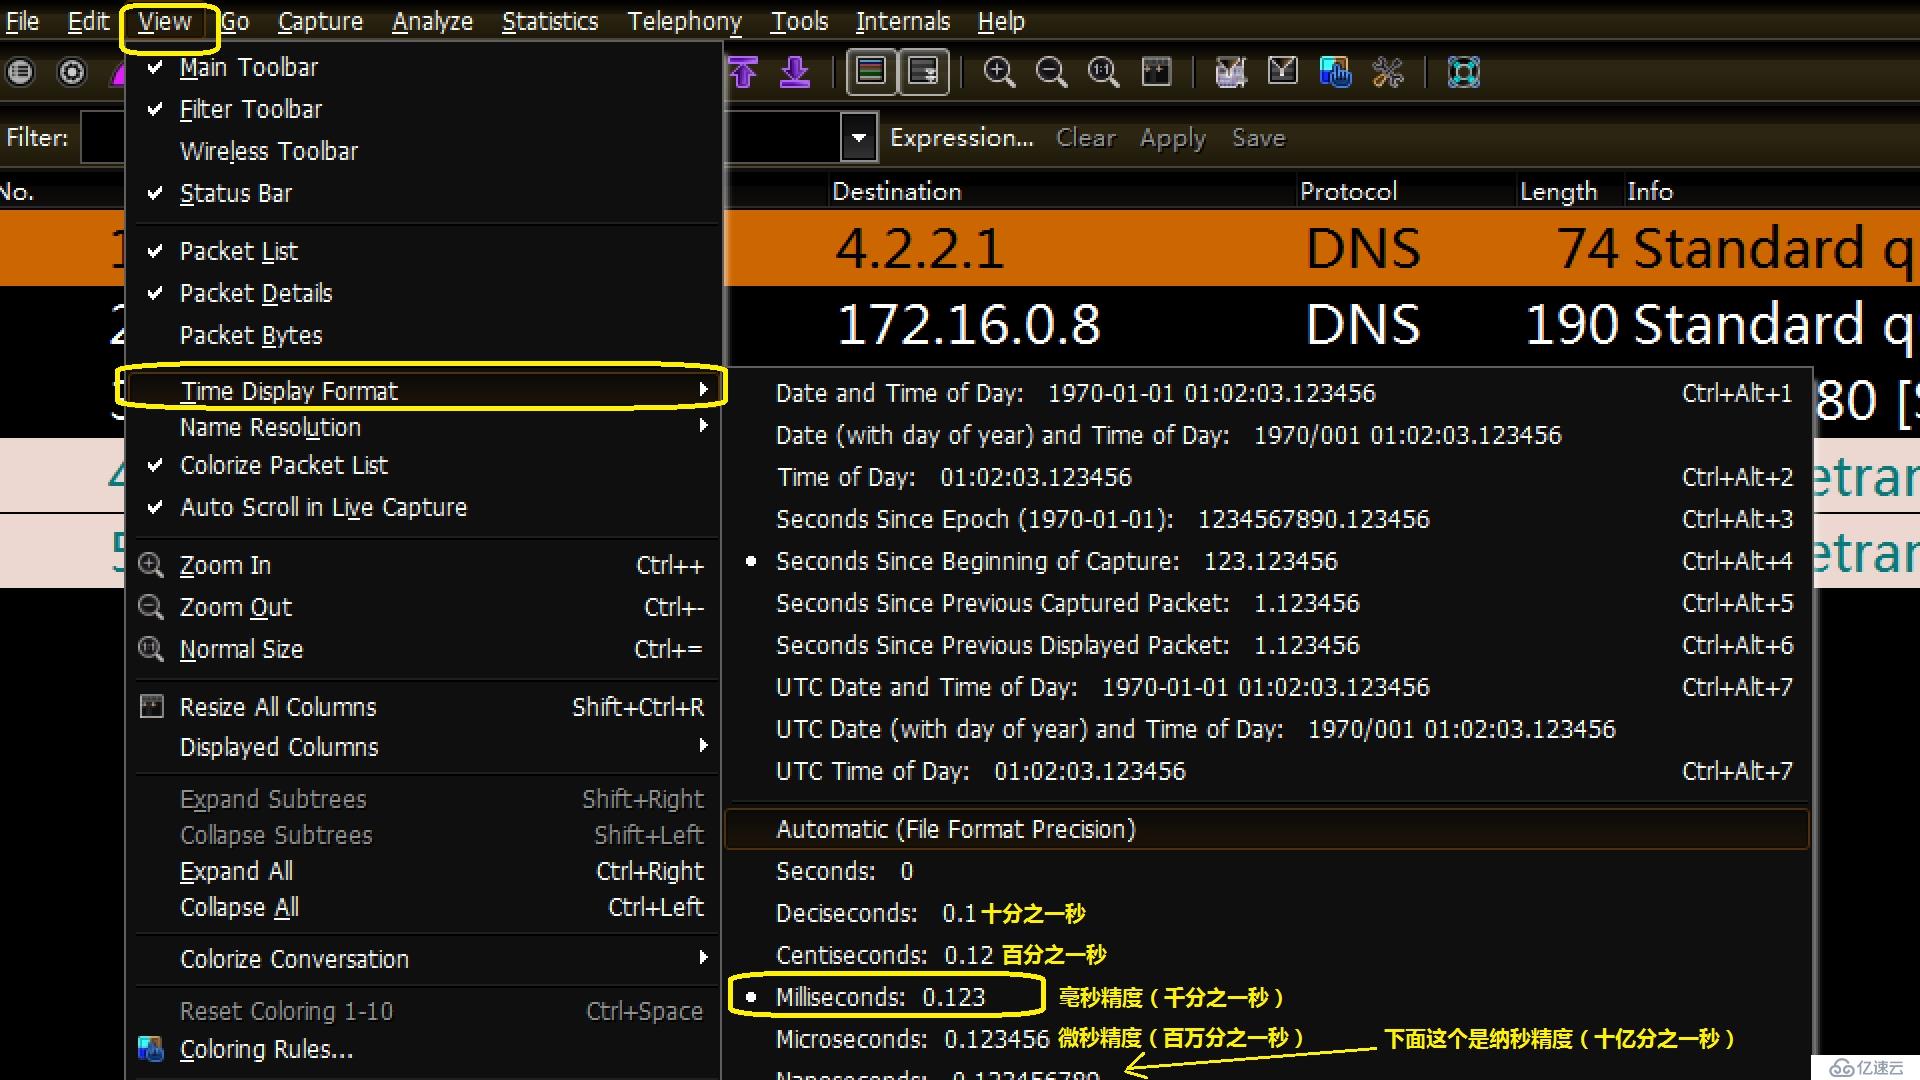1920x1080 pixels.
Task: Choose Seconds Since Epoch format
Action: coord(1267,520)
